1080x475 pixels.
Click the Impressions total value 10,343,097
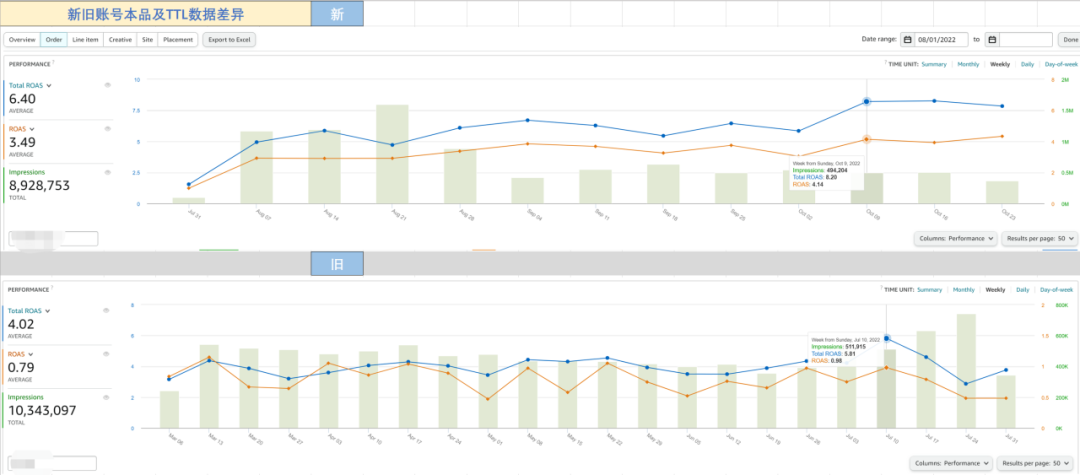coord(42,410)
